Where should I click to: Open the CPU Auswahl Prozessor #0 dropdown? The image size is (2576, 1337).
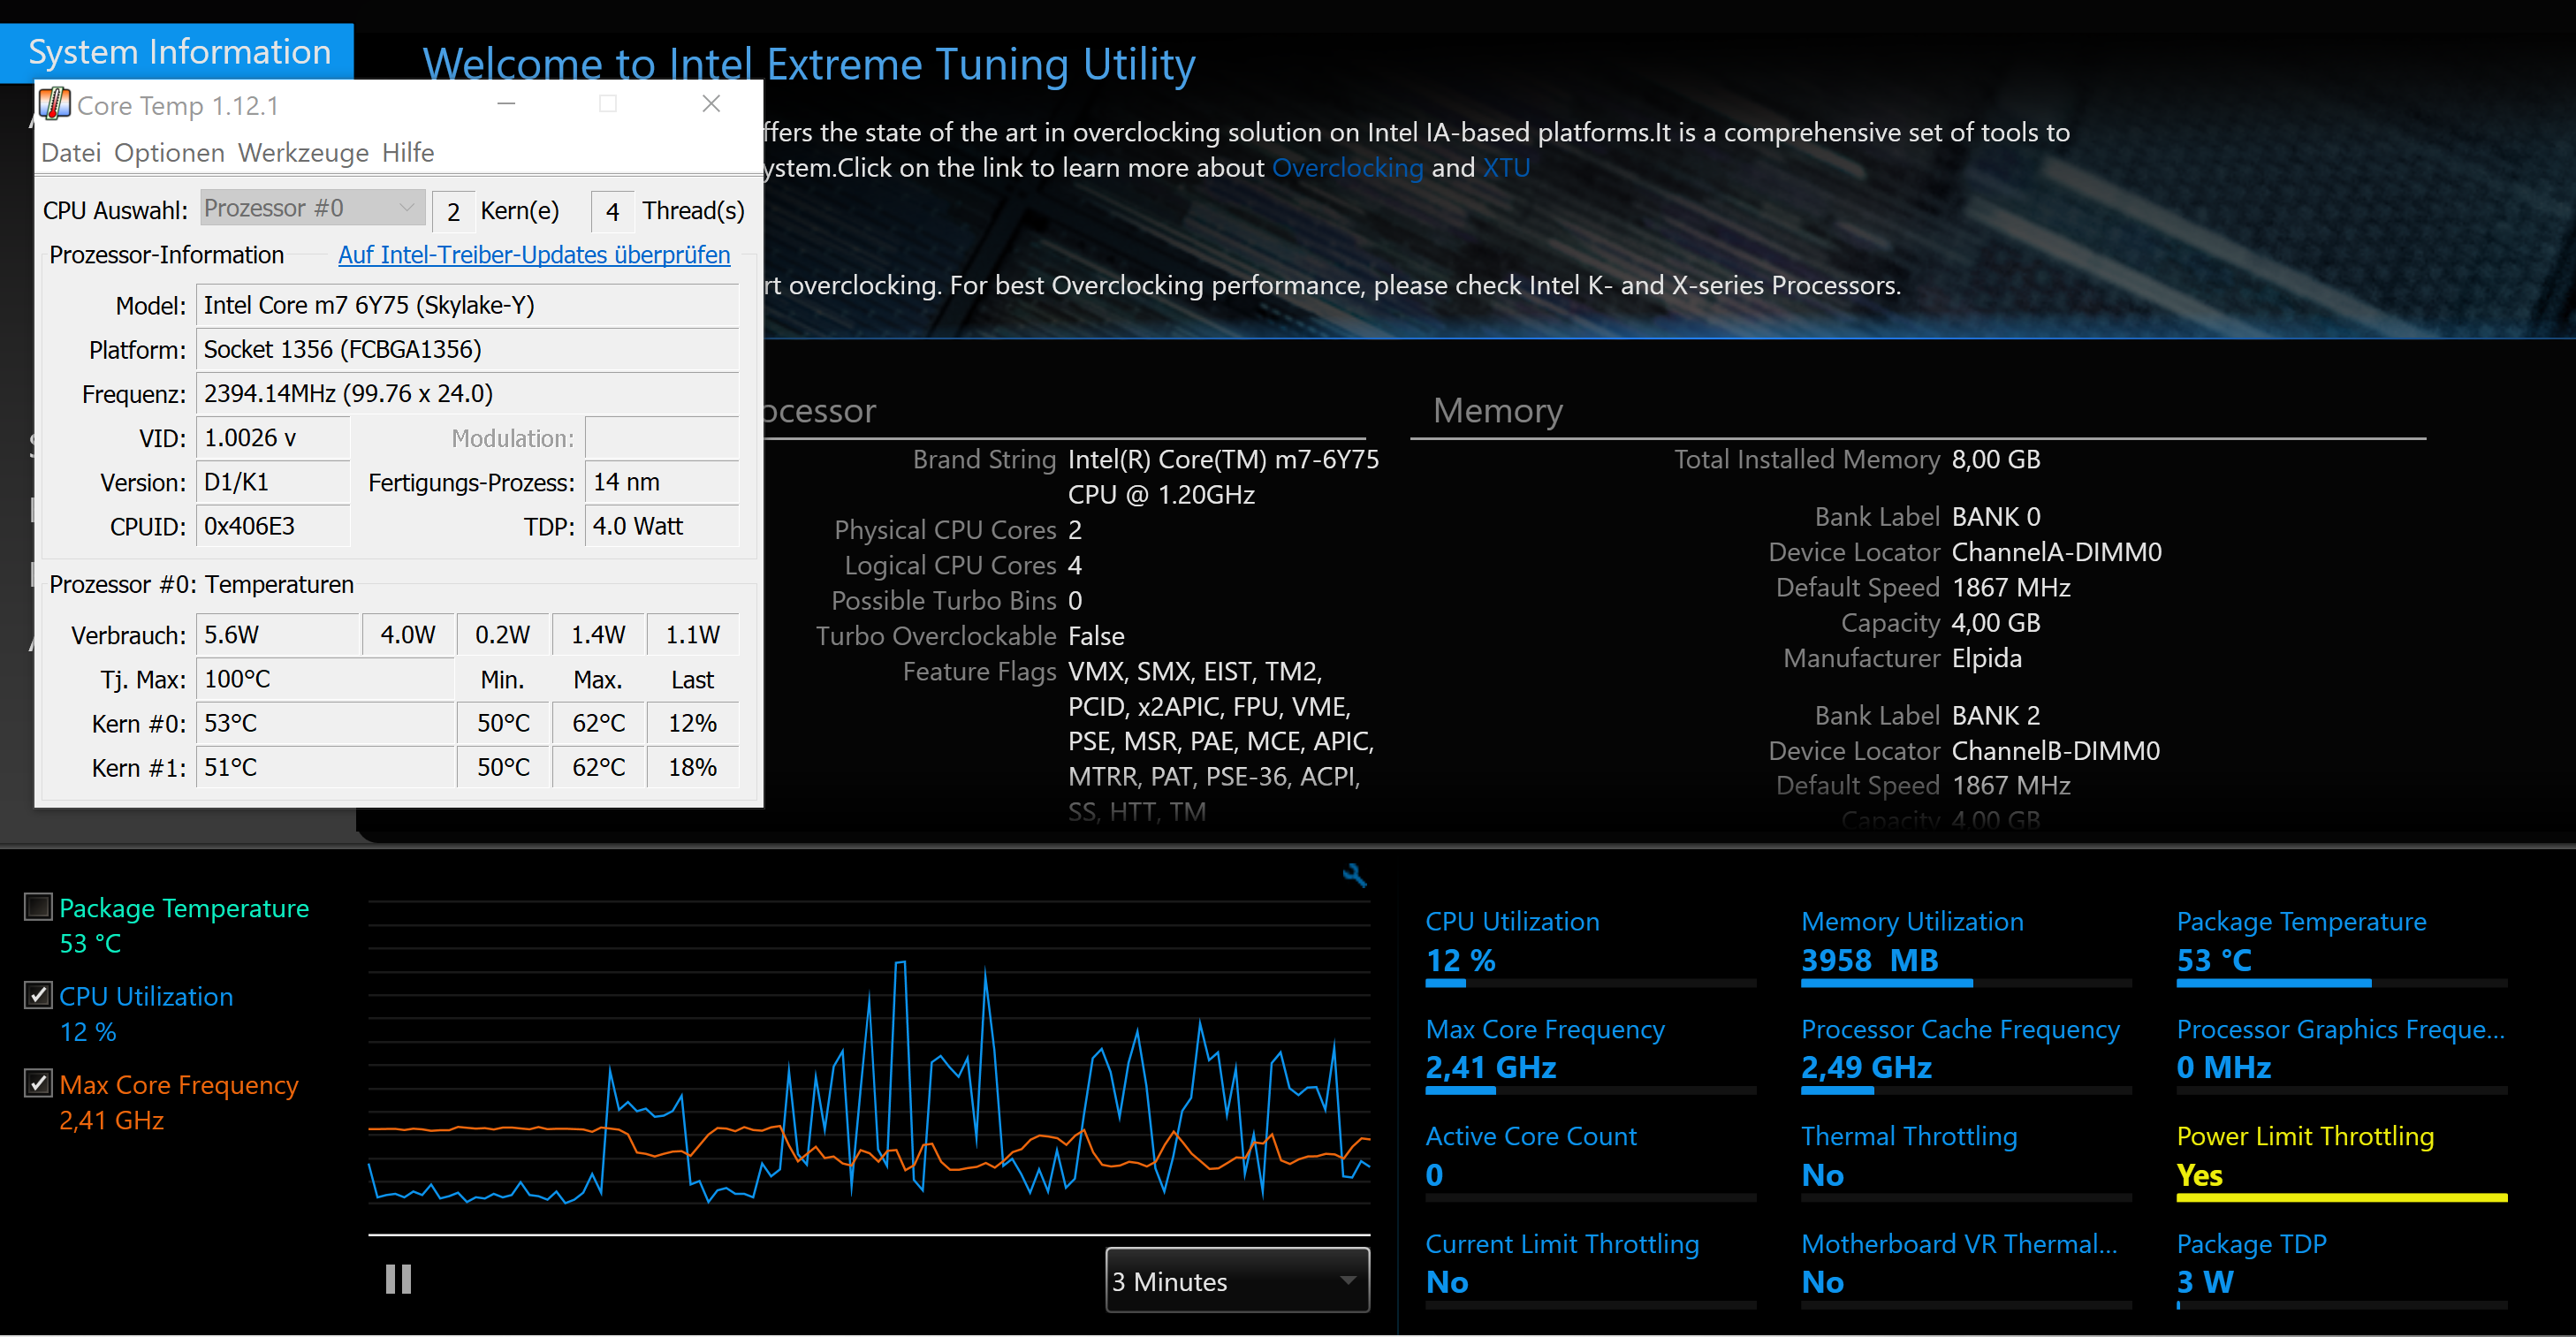[312, 208]
